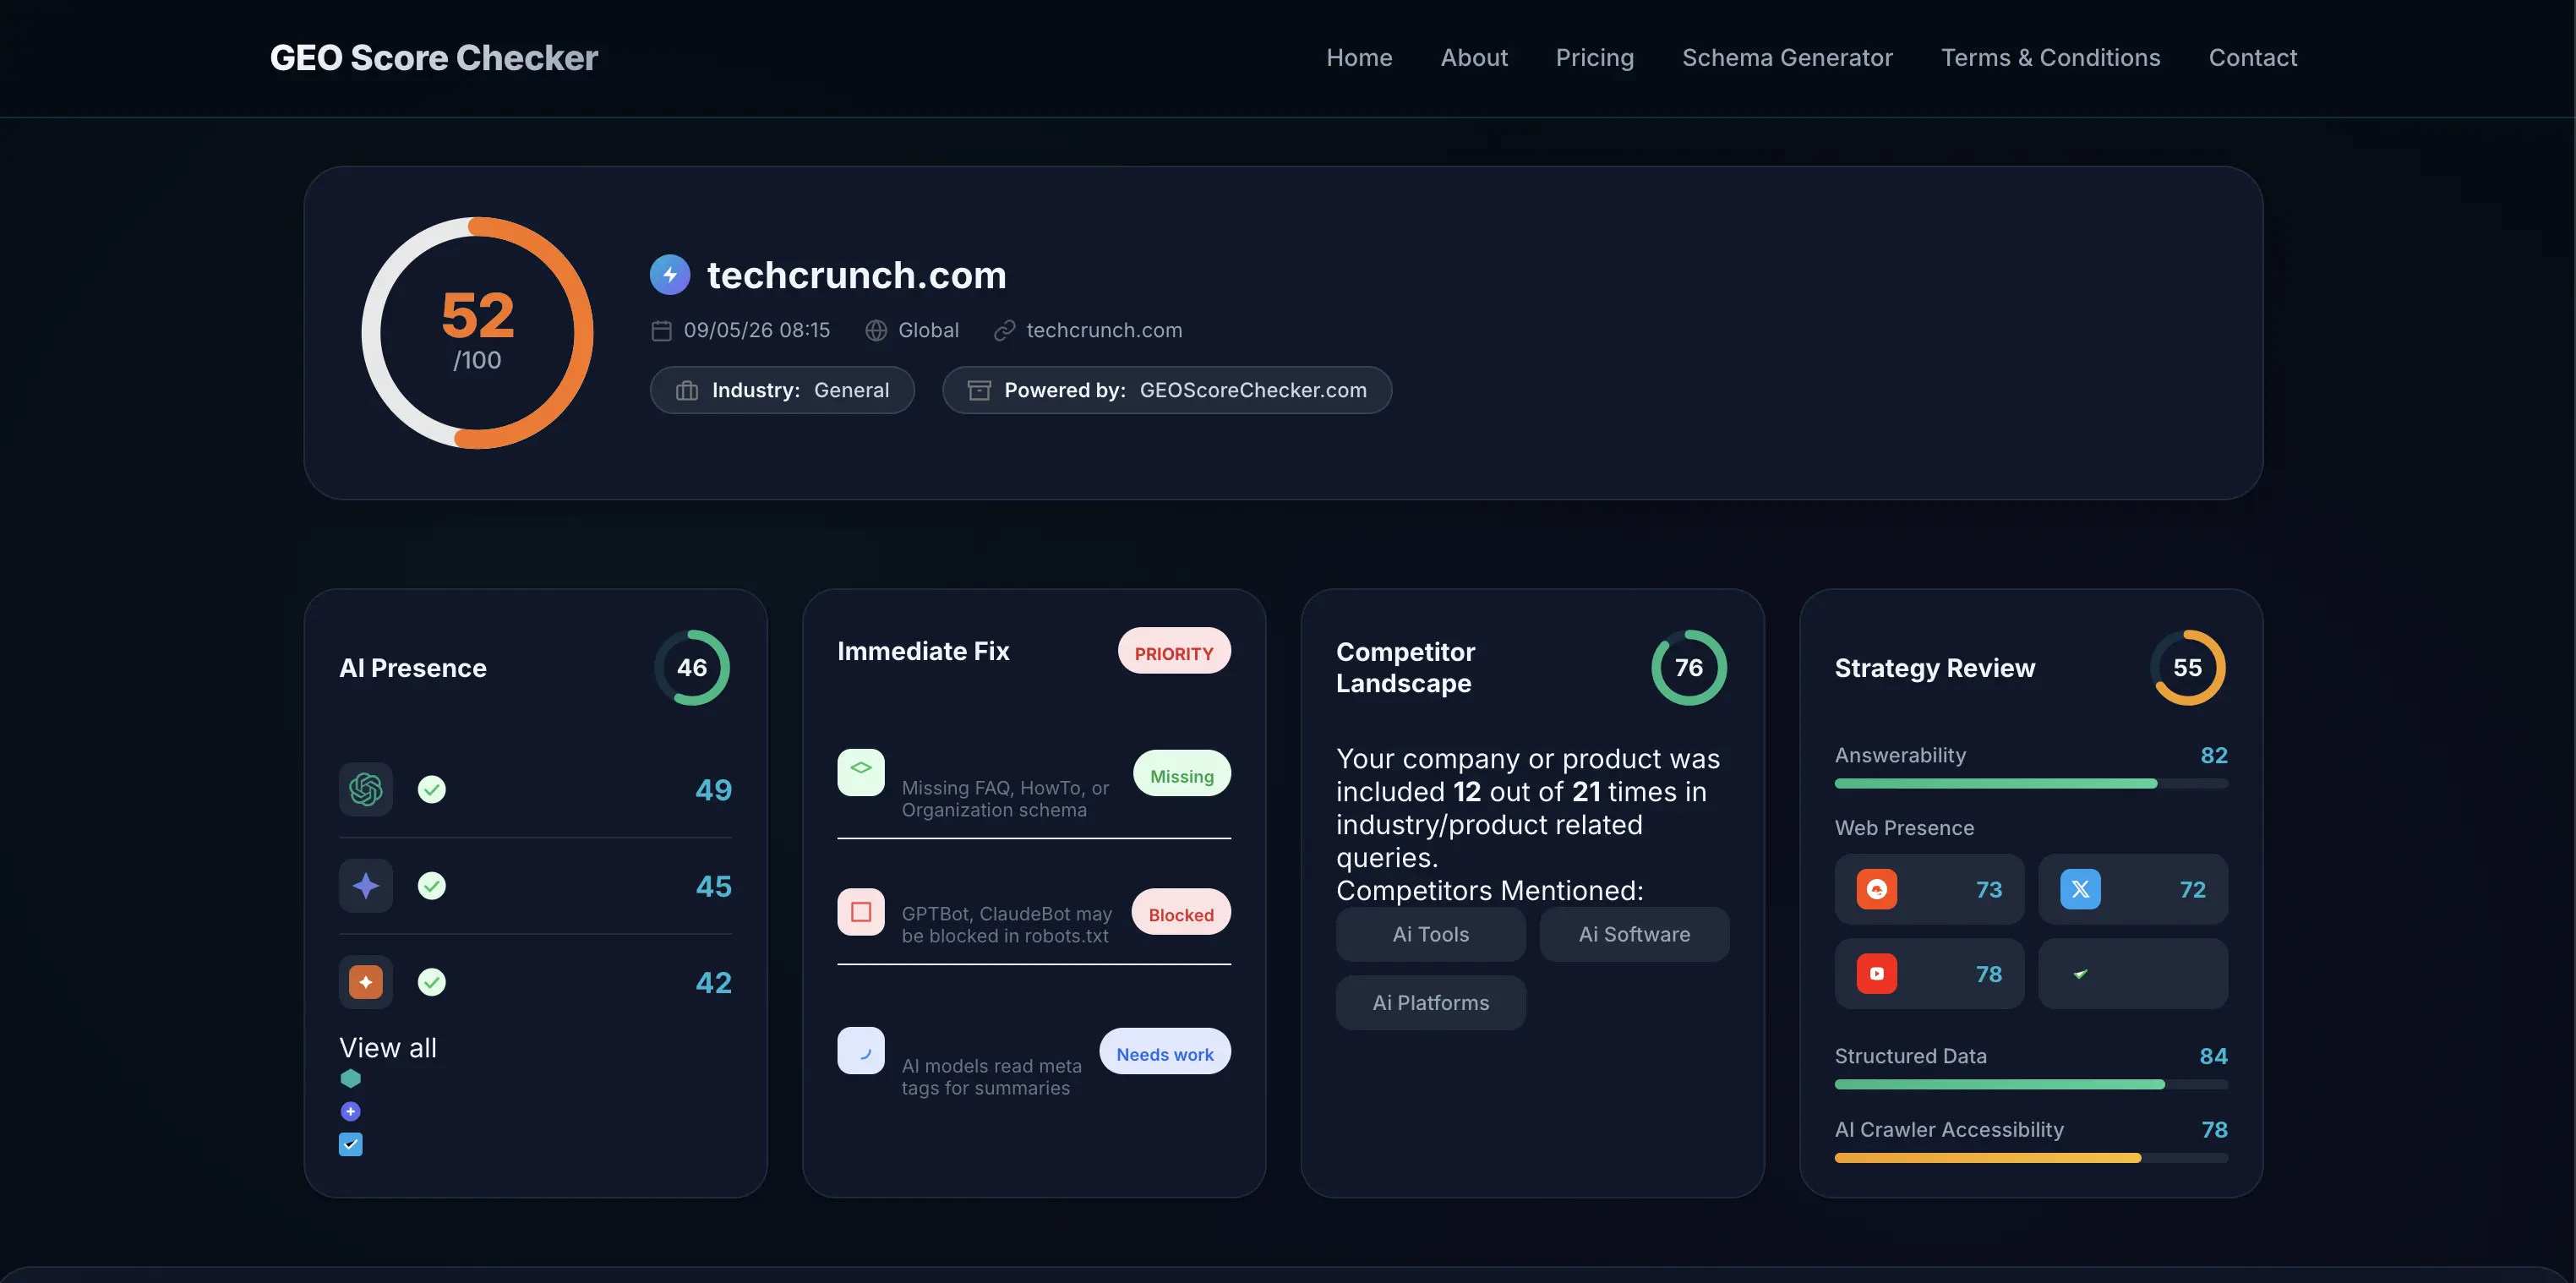
Task: Go to the Pricing page
Action: [x=1595, y=58]
